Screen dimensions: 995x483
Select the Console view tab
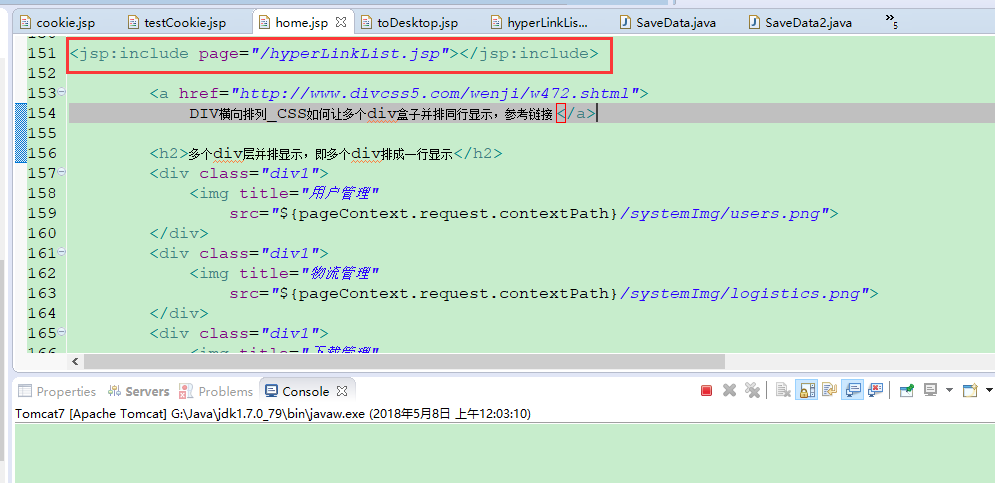305,392
